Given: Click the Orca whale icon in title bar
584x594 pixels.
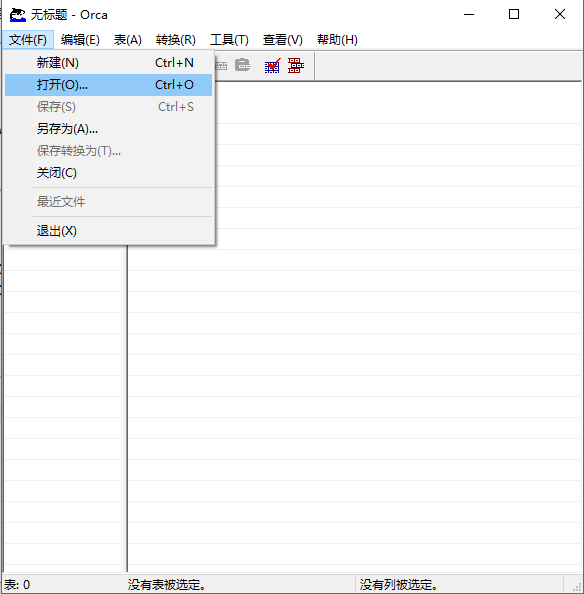Looking at the screenshot, I should coord(17,15).
